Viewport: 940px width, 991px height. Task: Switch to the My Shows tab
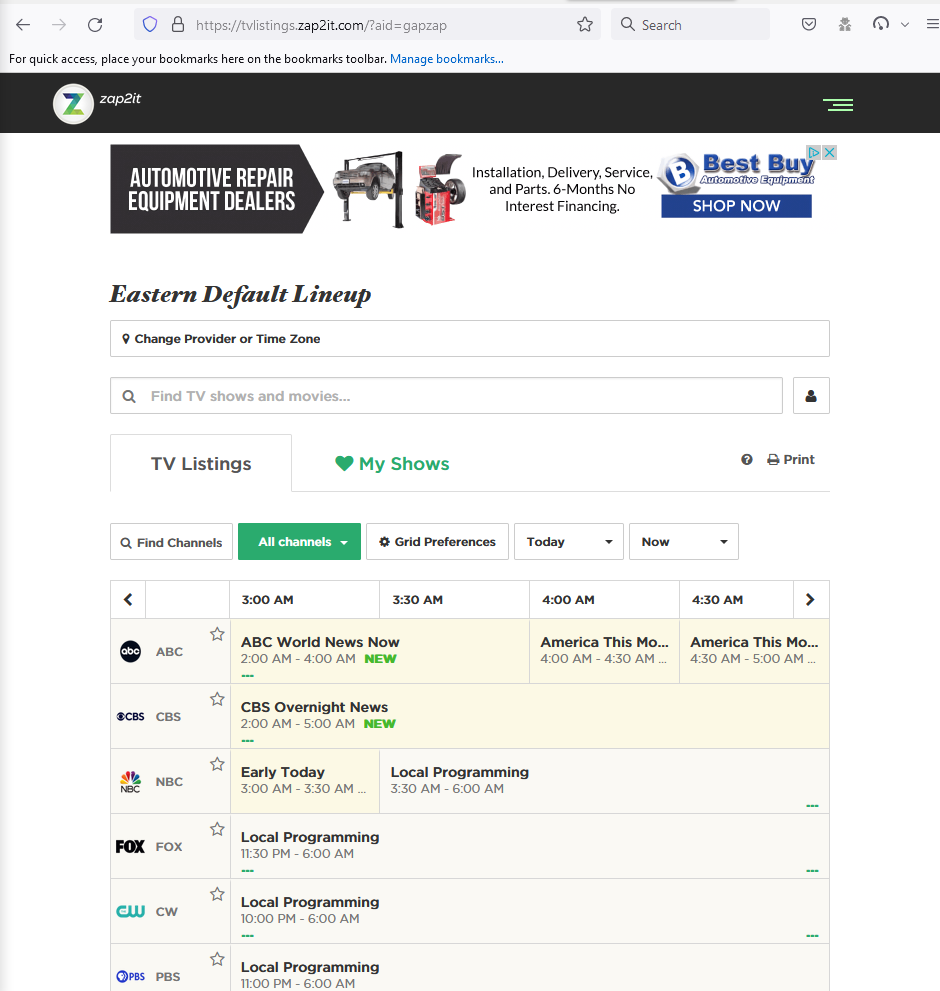(392, 463)
